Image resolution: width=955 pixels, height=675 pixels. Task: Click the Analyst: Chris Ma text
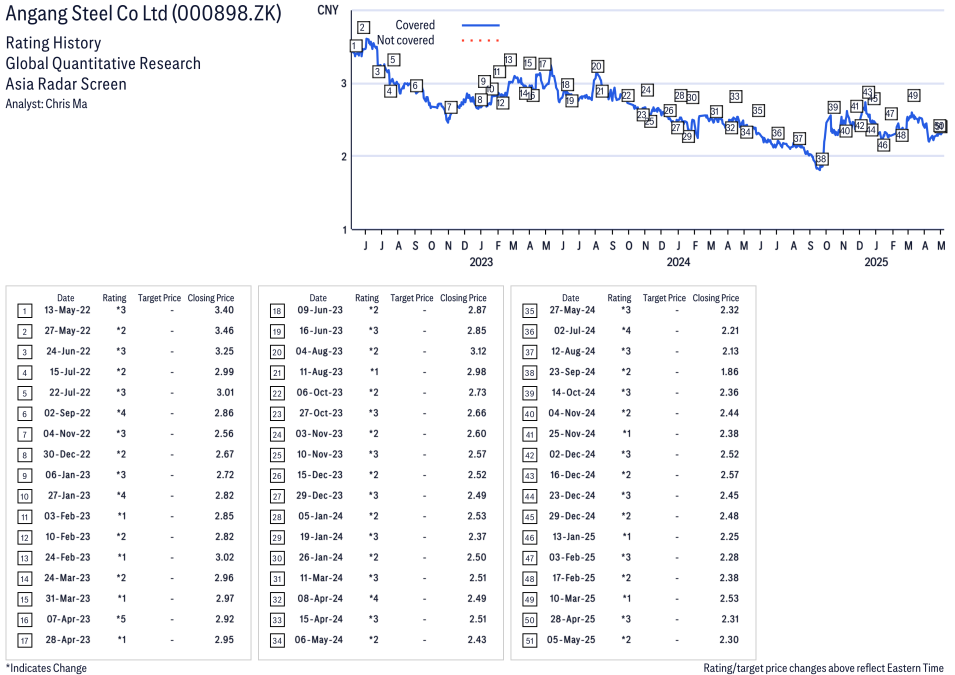click(46, 104)
